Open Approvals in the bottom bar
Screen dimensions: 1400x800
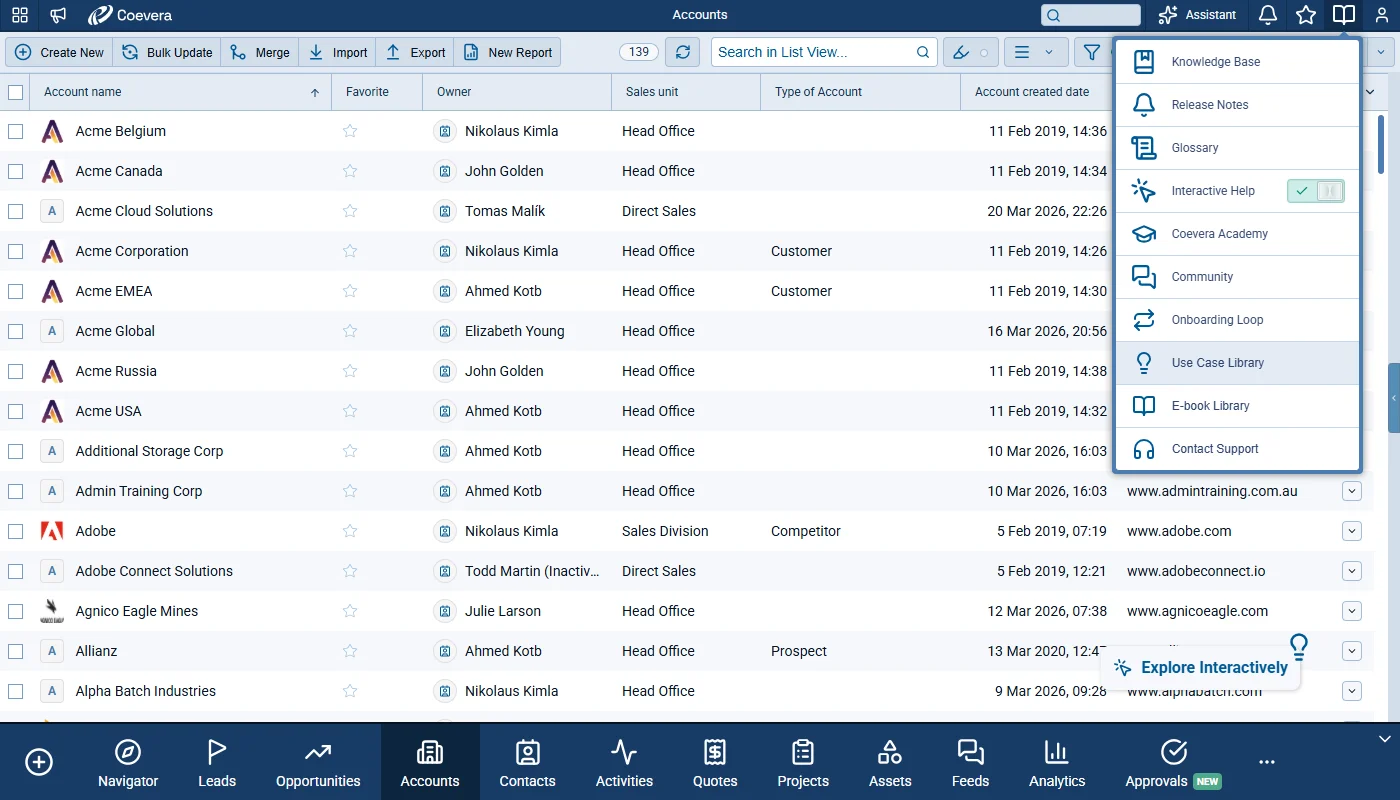[1173, 764]
